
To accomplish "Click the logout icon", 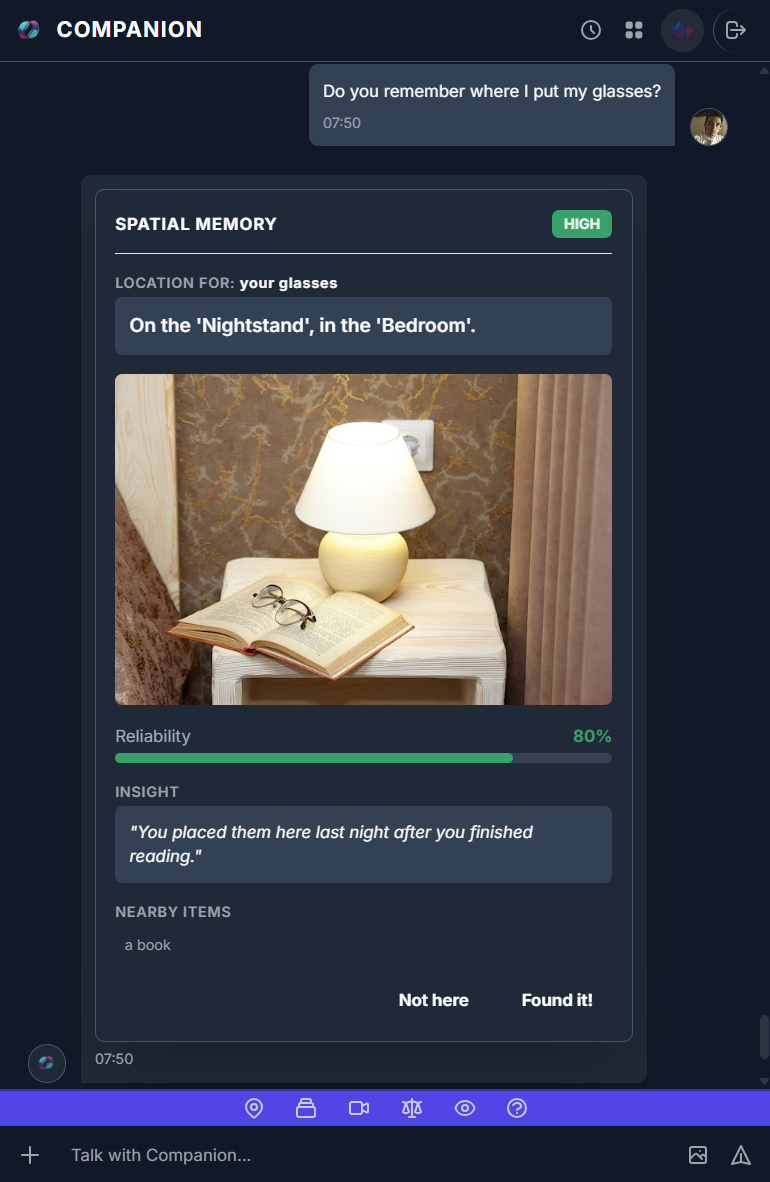I will [735, 30].
